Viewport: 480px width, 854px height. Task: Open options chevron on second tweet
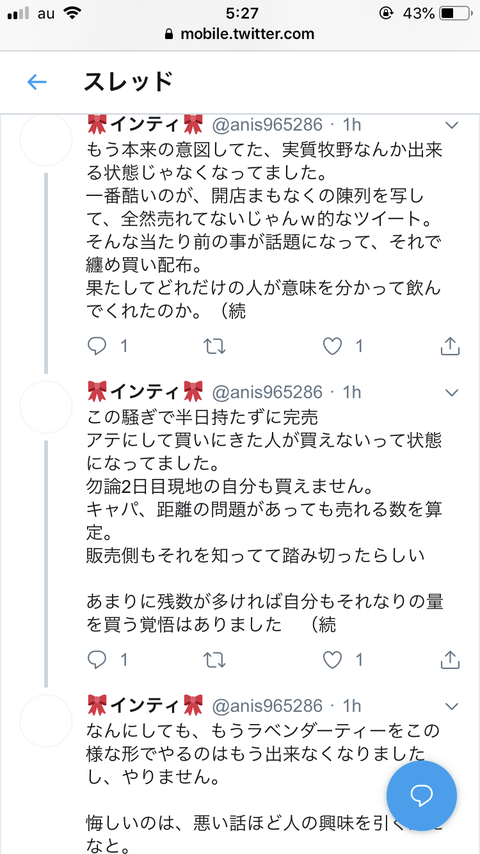click(452, 392)
